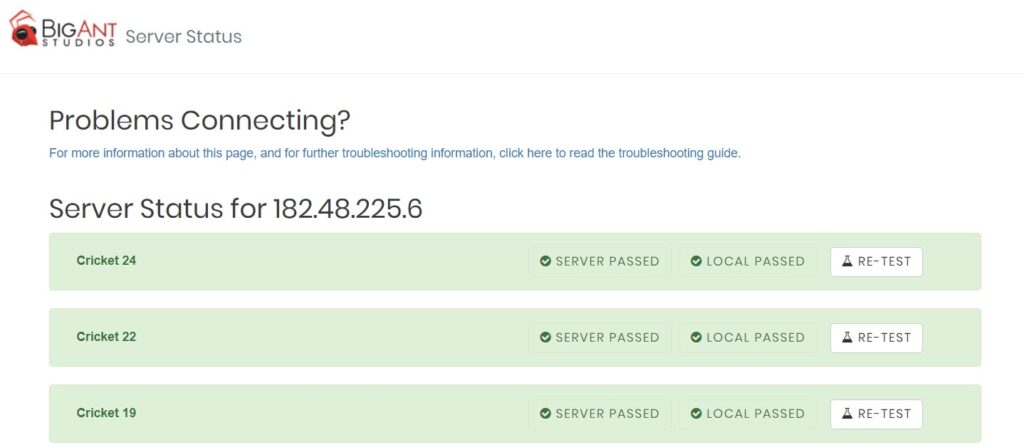Click Cricket 24 server passed checkmark icon
Image resolution: width=1024 pixels, height=445 pixels.
545,261
